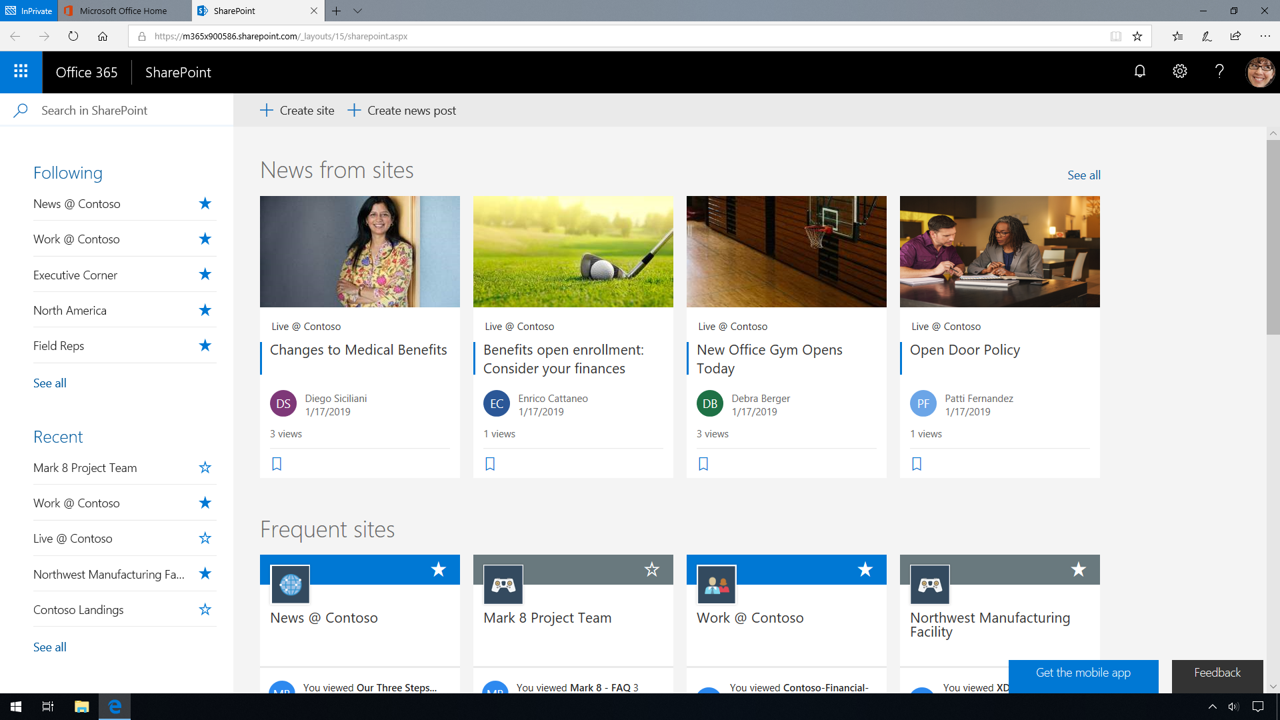1280x720 pixels.
Task: Open the browser Settings and more ellipsis menu
Action: click(1265, 36)
